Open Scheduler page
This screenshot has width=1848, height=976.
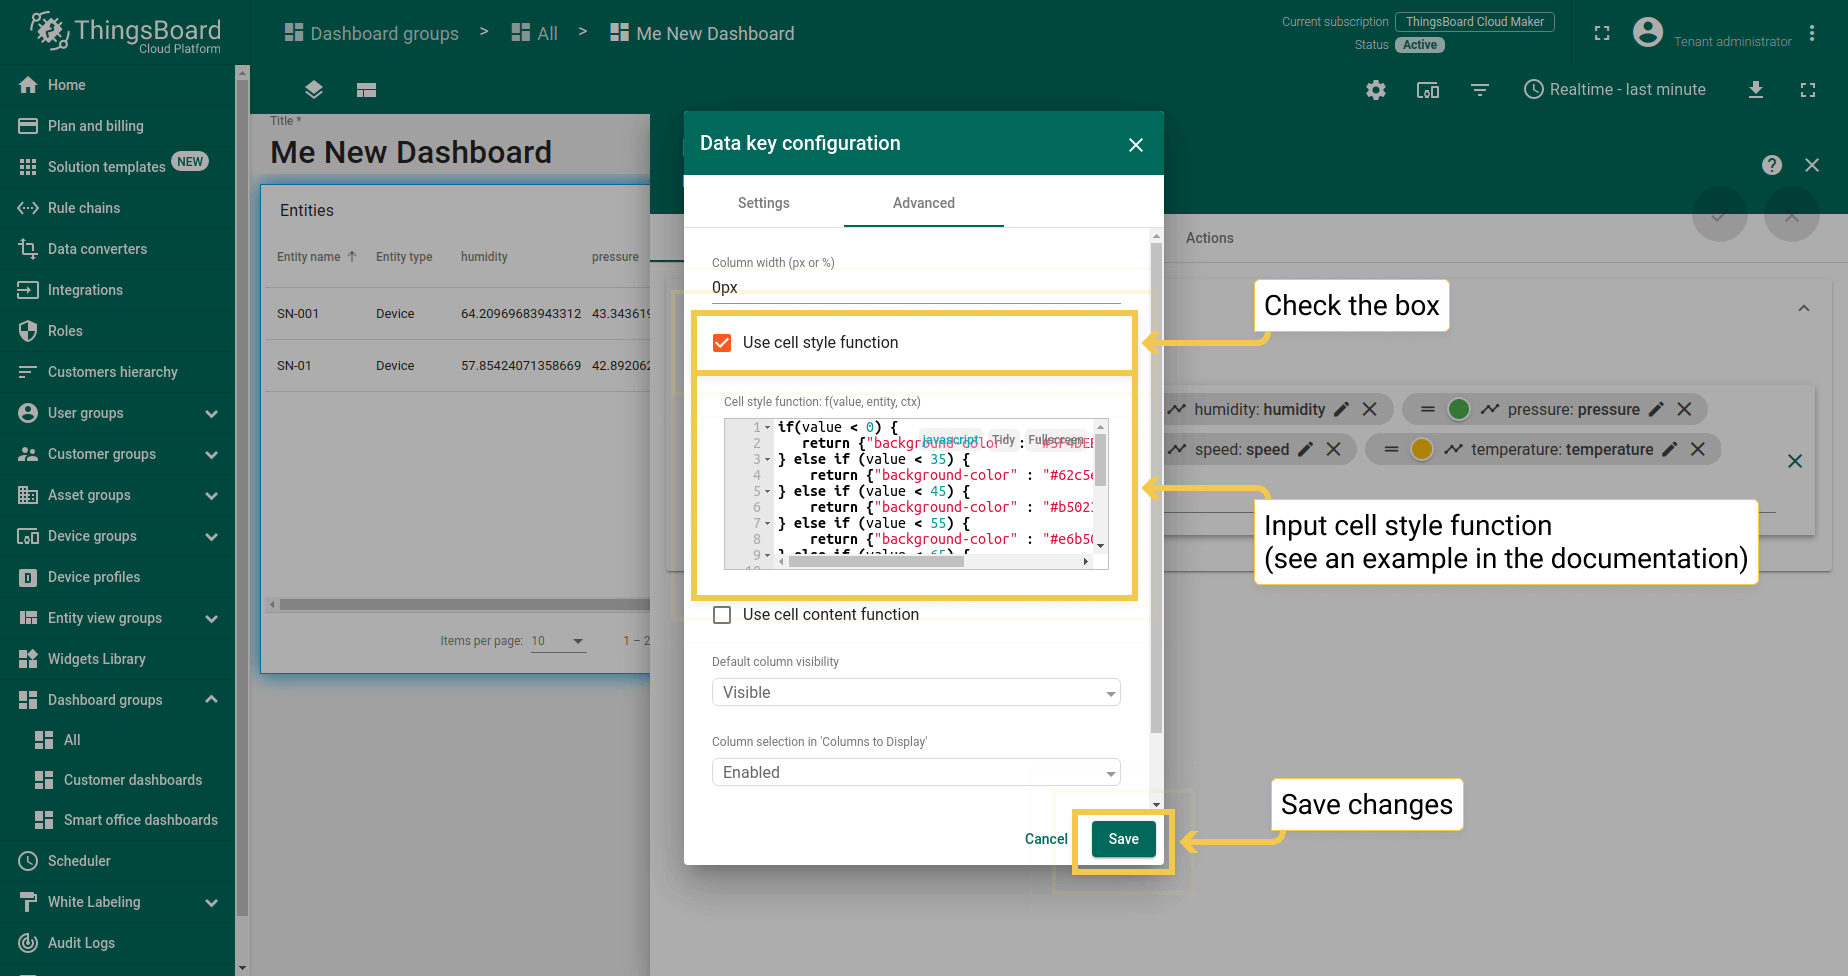tap(117, 861)
